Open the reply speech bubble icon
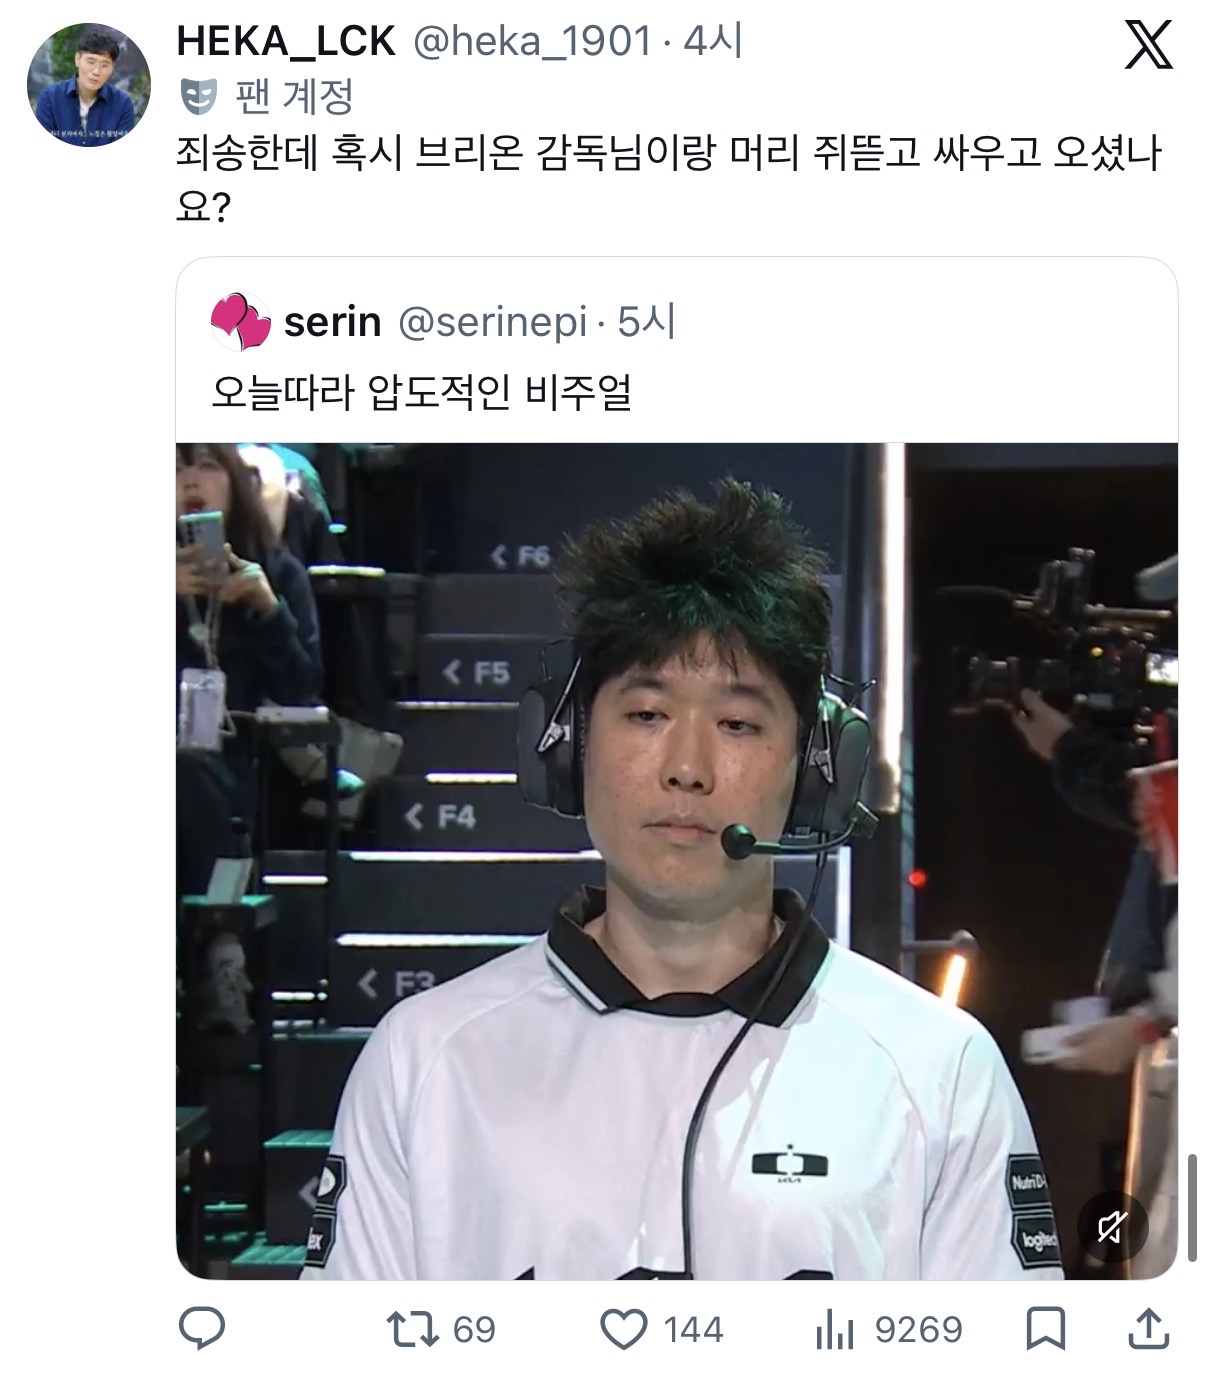This screenshot has width=1206, height=1394. (x=202, y=1329)
